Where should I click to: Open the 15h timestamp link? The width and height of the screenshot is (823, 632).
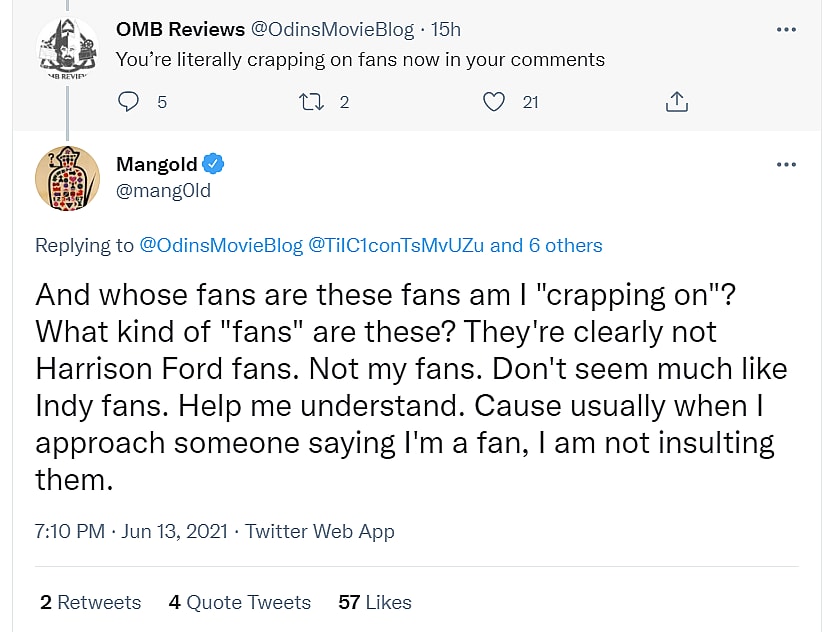coord(446,30)
